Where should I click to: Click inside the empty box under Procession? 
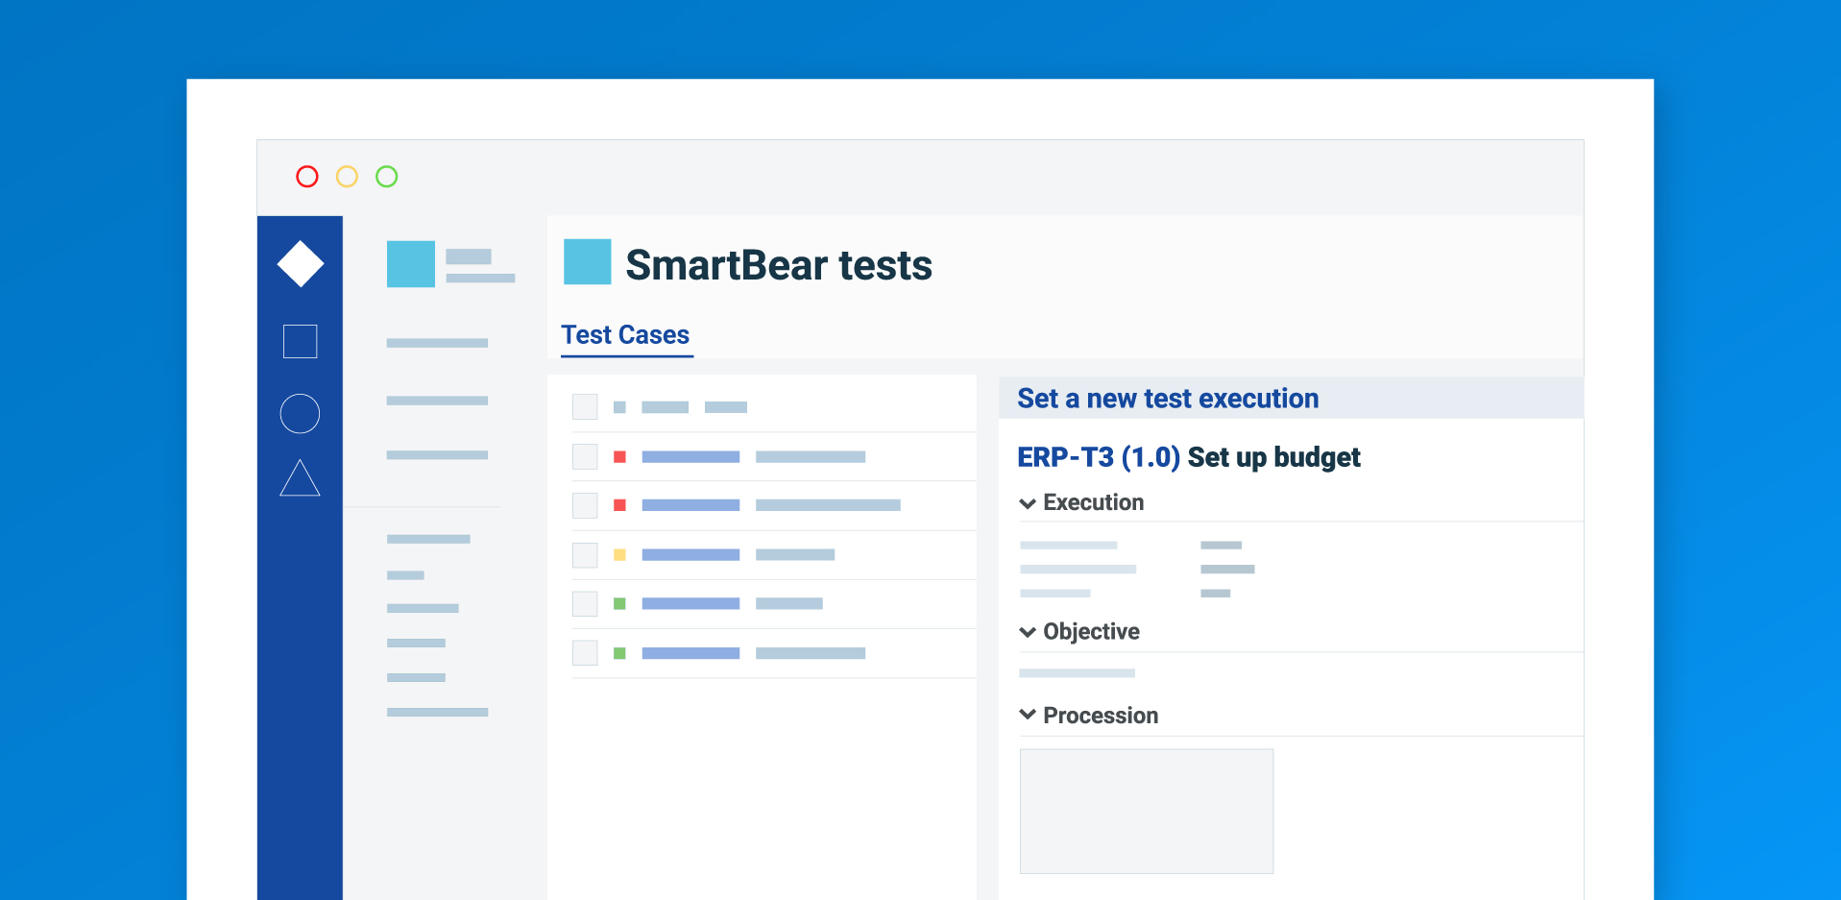coord(1146,811)
